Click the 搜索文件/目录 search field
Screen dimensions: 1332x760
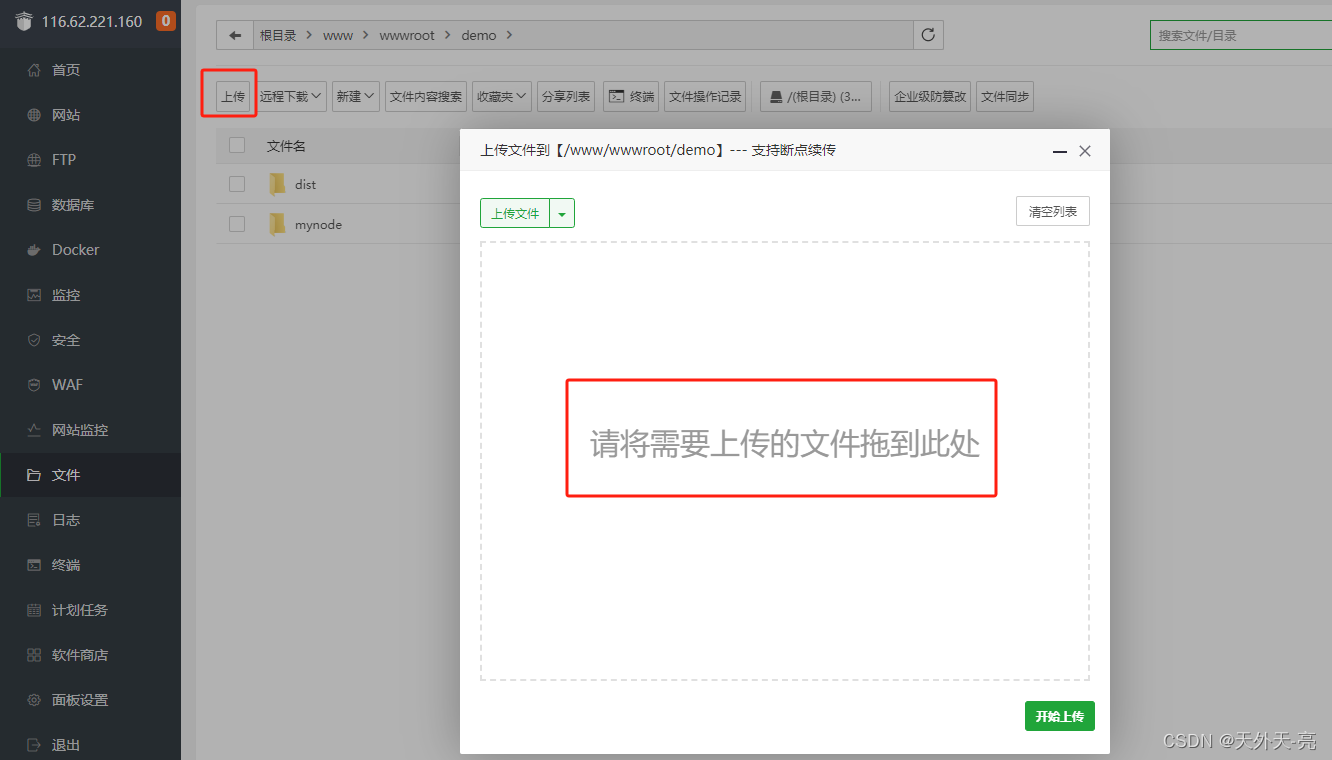[1241, 35]
